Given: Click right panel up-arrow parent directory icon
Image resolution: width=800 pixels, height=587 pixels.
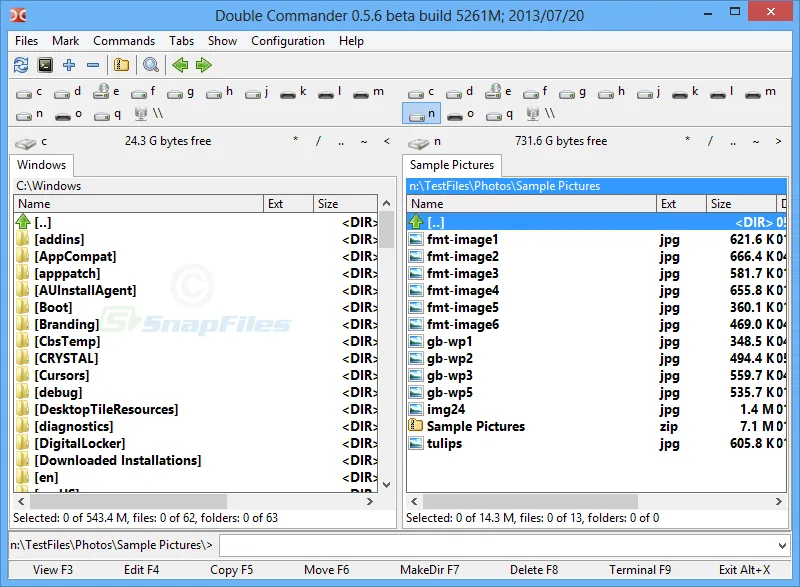Looking at the screenshot, I should point(416,221).
